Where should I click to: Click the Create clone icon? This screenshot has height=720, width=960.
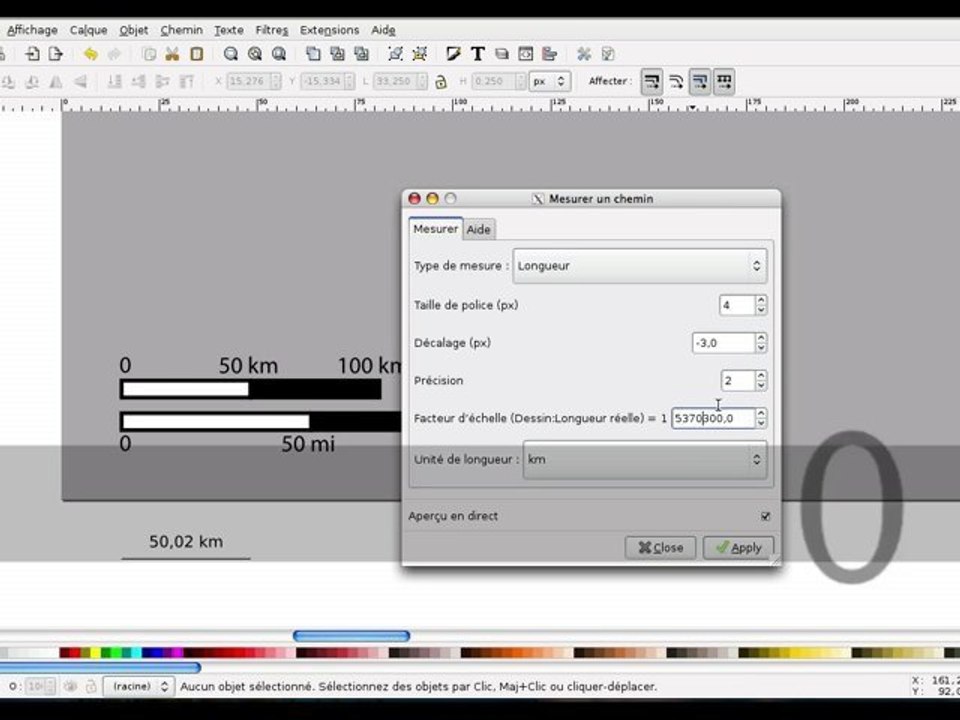337,54
